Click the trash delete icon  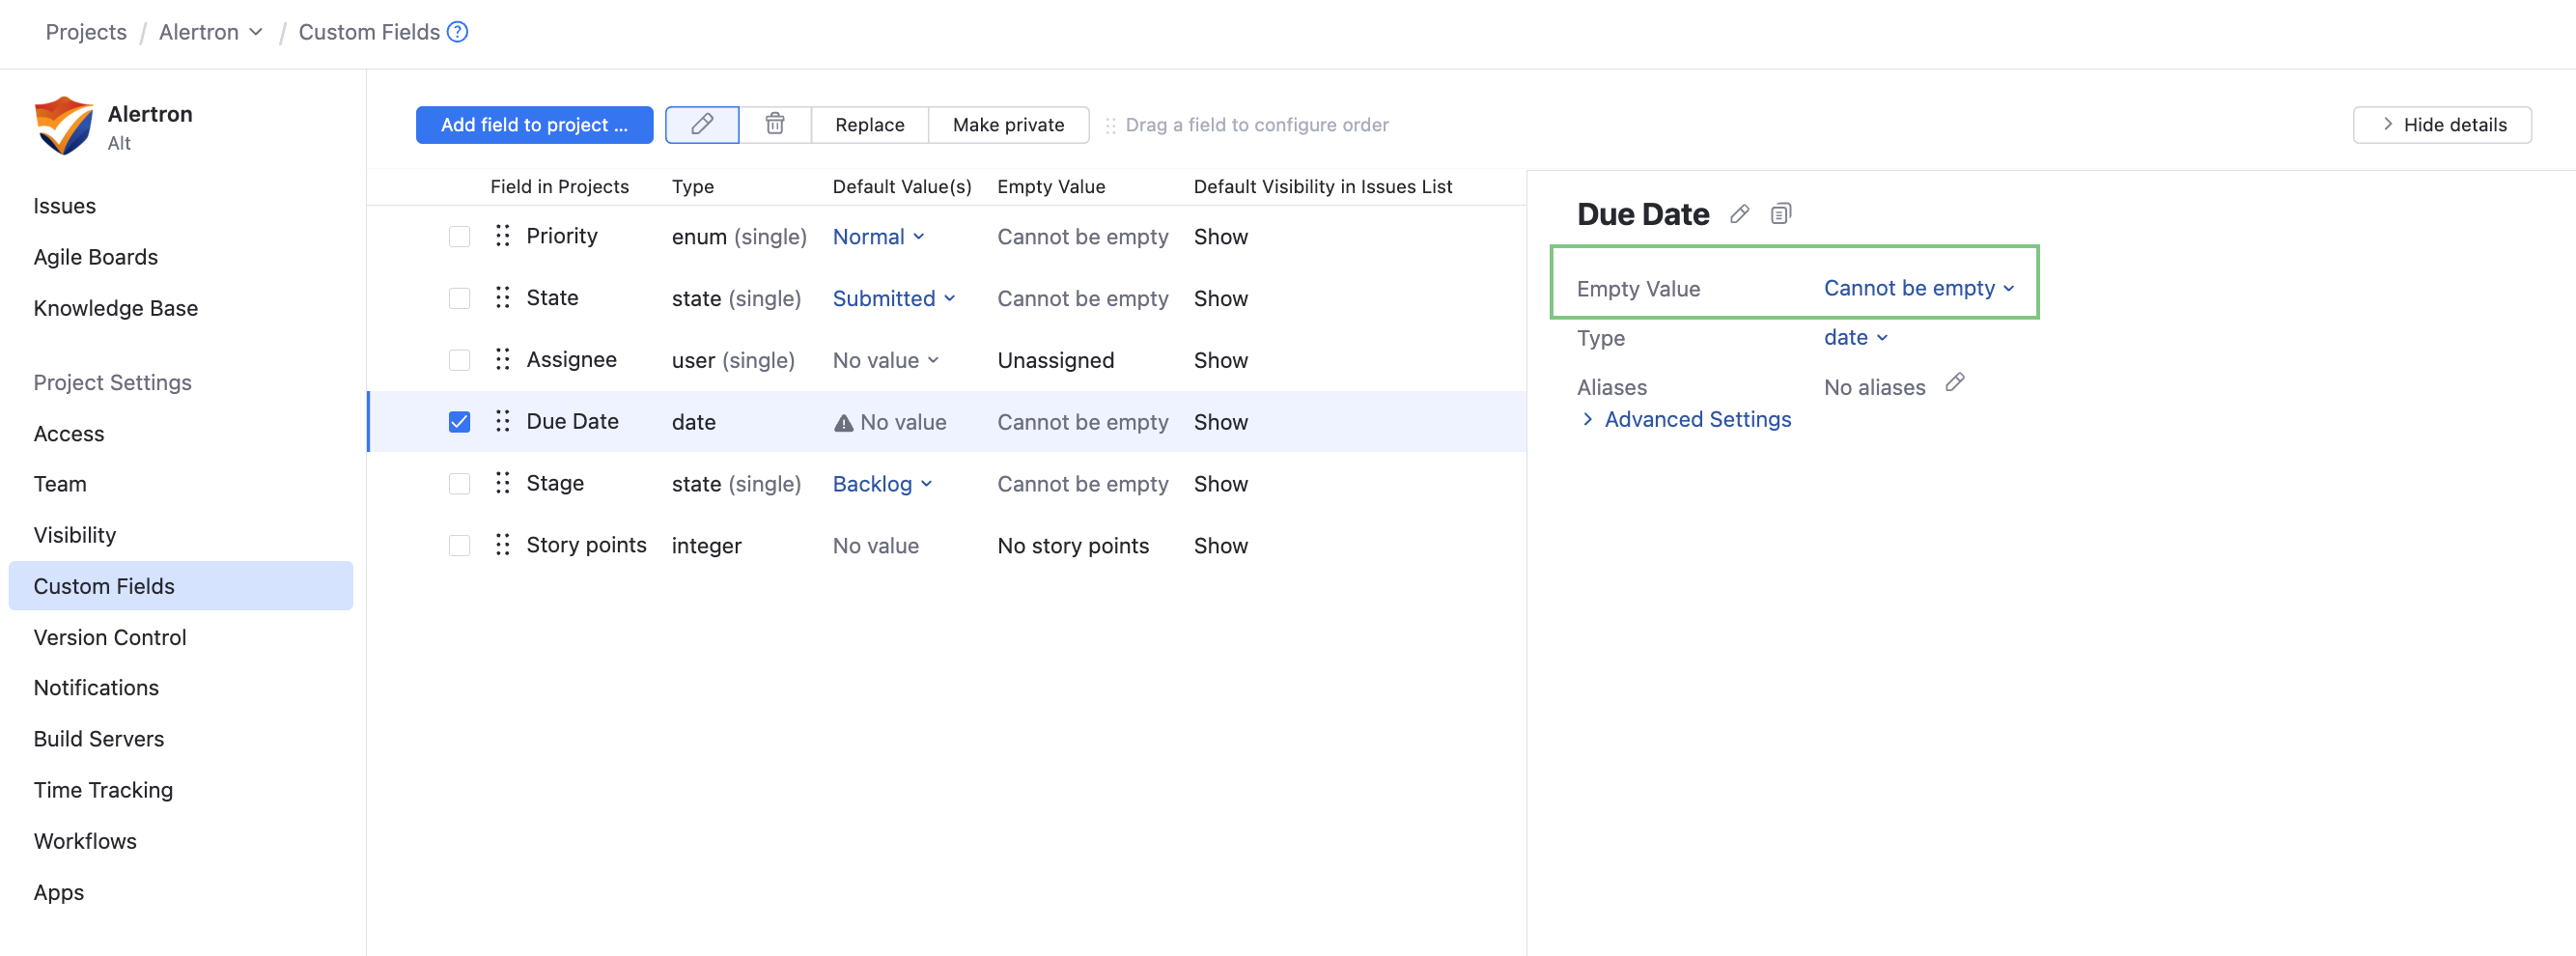pyautogui.click(x=774, y=124)
